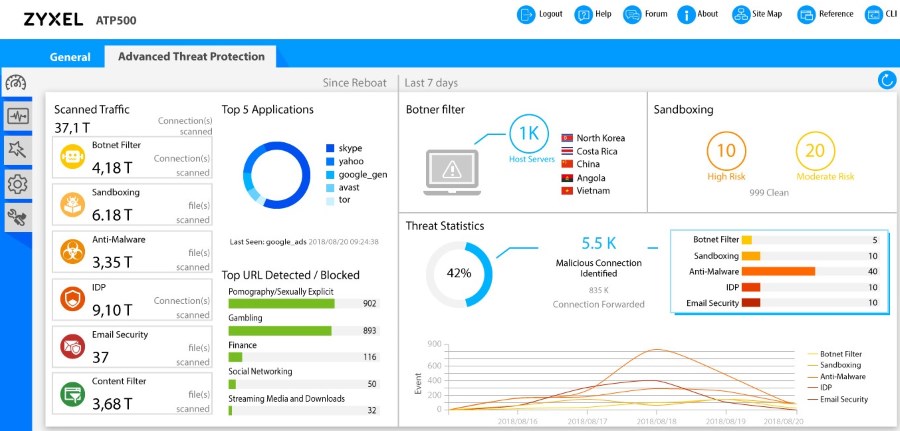Open the Help page icon
This screenshot has width=900, height=431.
pos(583,15)
